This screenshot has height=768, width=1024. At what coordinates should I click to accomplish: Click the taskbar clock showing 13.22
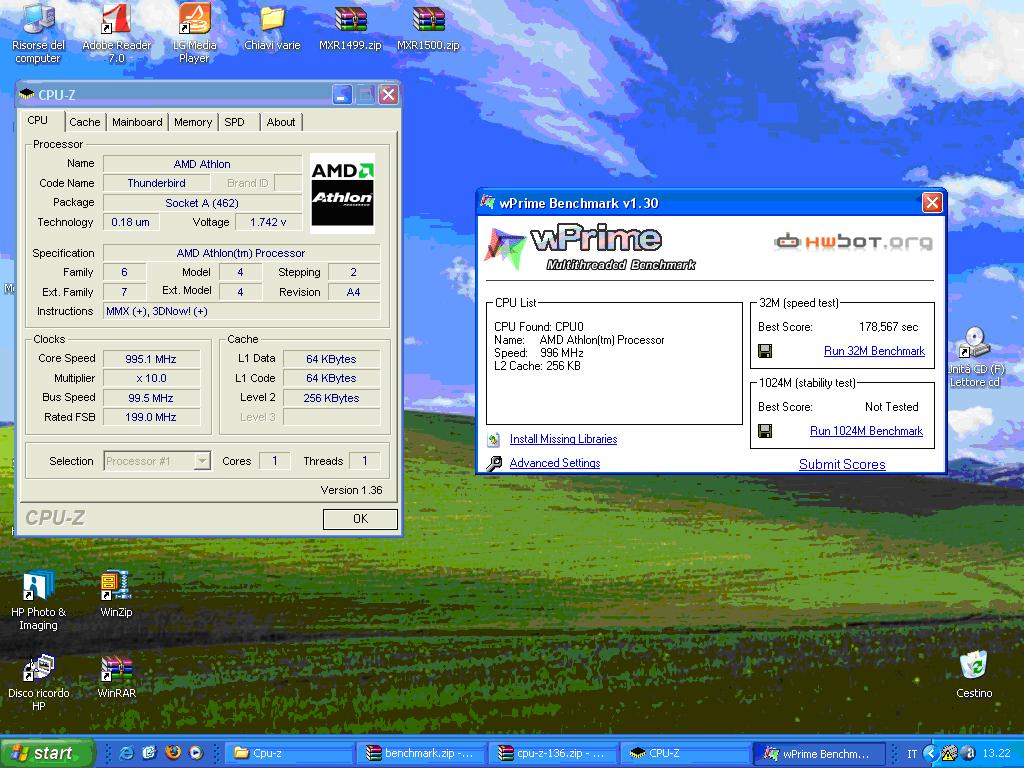(997, 754)
